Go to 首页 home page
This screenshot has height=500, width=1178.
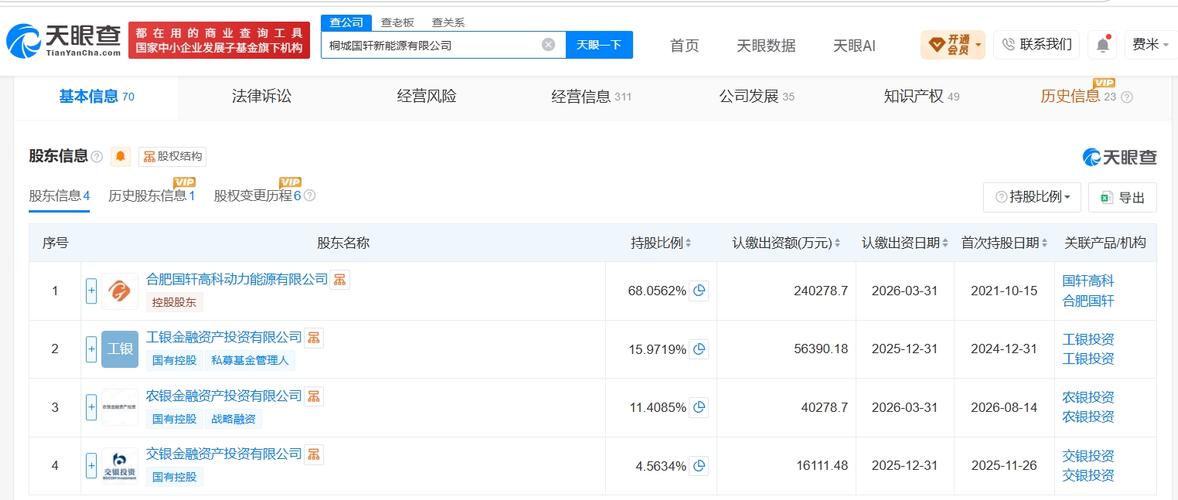pyautogui.click(x=684, y=46)
